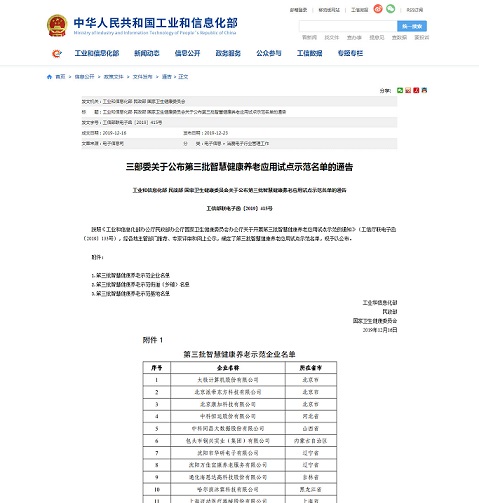Click the 邮箱登录 top link
This screenshot has height=503, width=479.
coord(298,10)
